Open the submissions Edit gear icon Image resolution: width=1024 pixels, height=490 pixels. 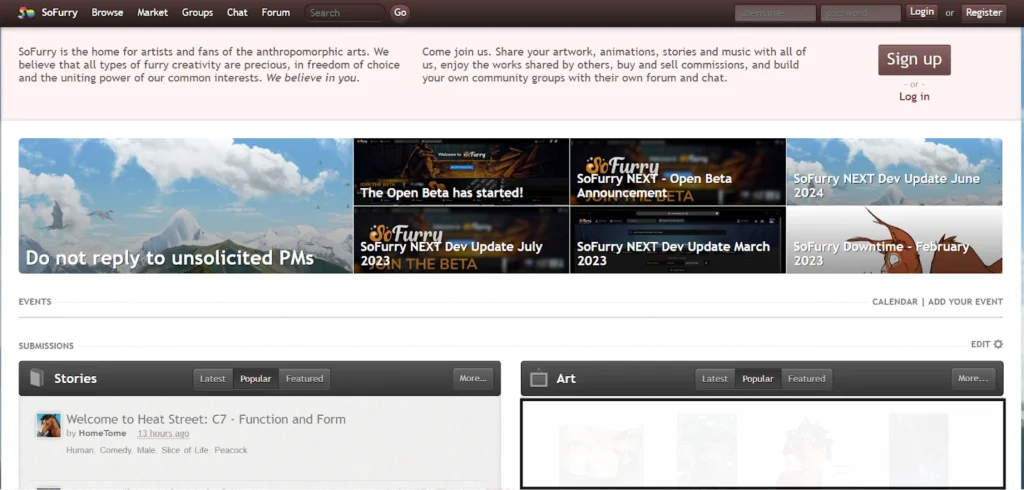[997, 345]
